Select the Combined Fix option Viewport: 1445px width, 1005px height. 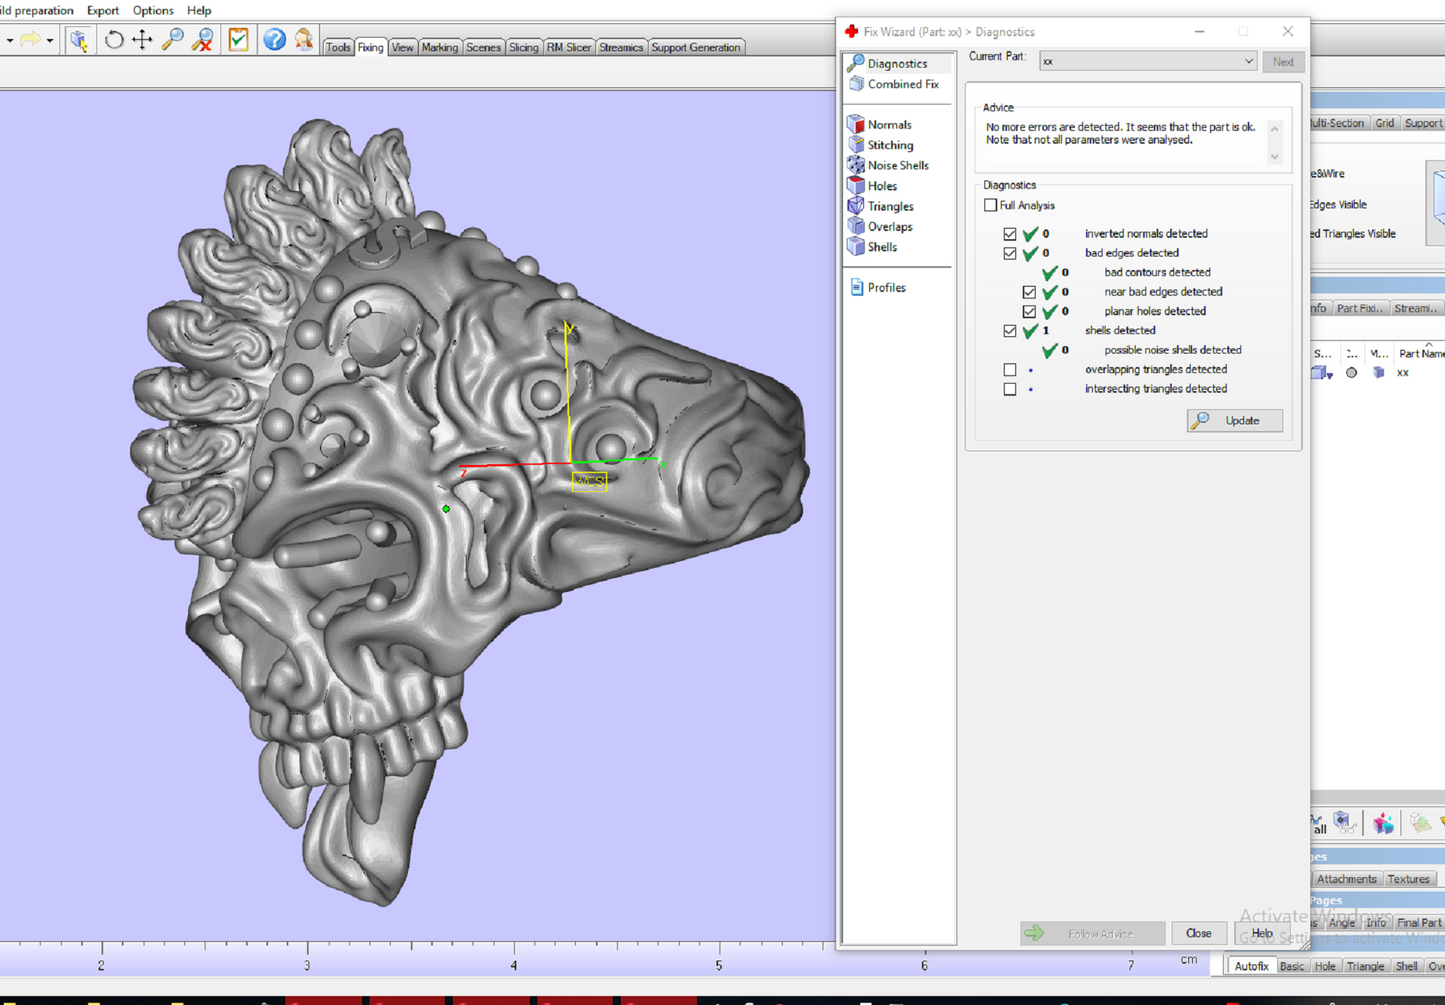coord(898,84)
